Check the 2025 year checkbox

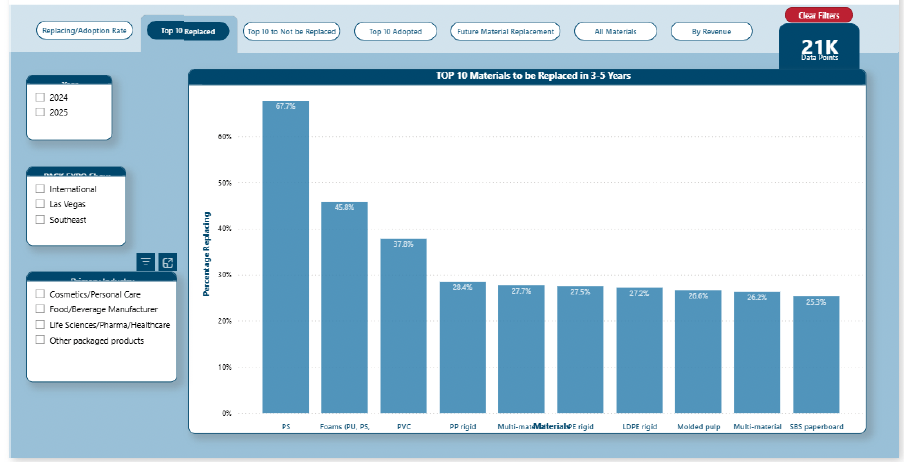[x=40, y=112]
